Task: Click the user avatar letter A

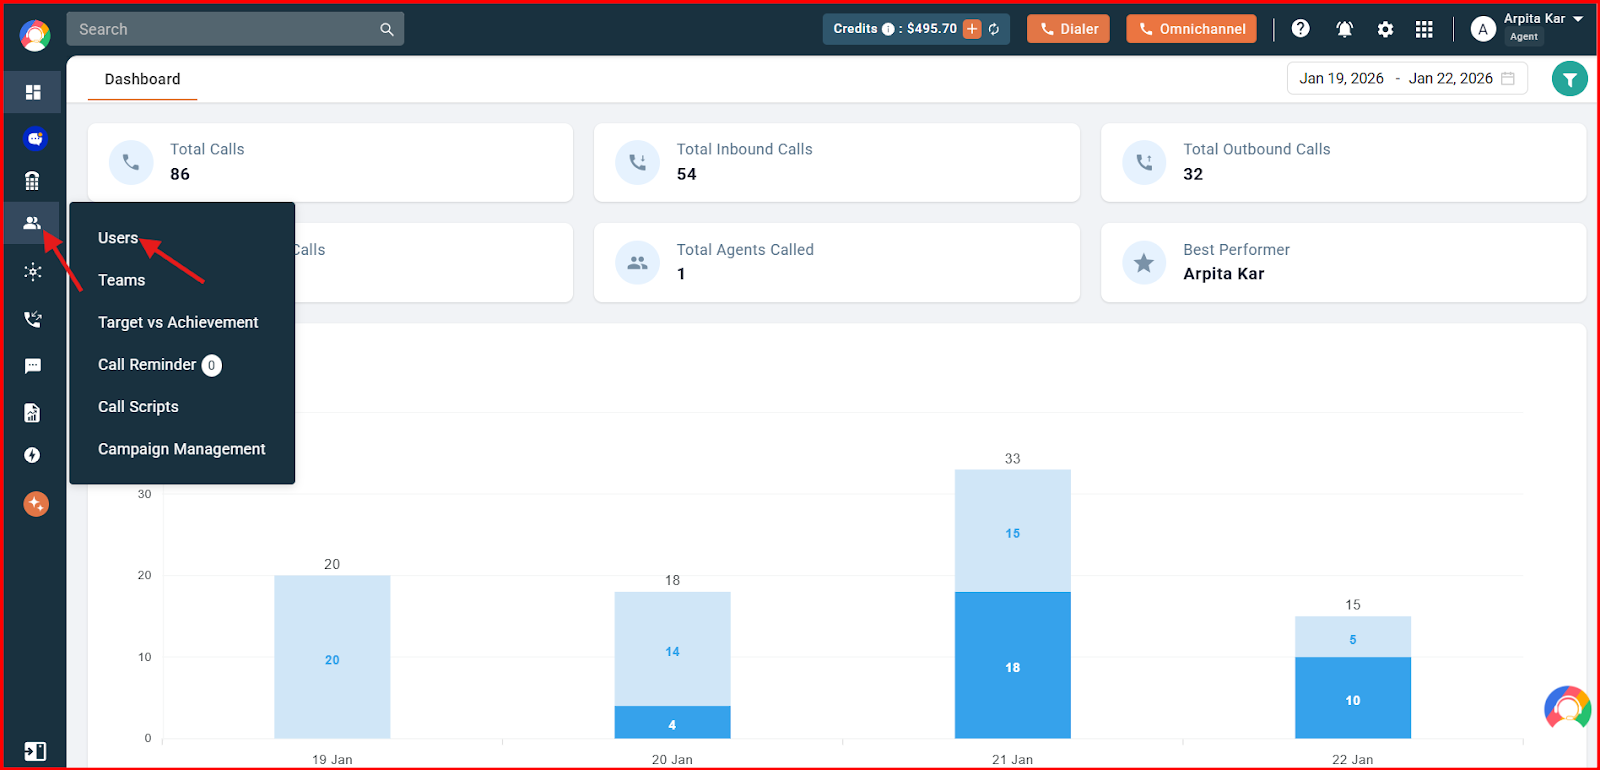Action: click(1483, 29)
